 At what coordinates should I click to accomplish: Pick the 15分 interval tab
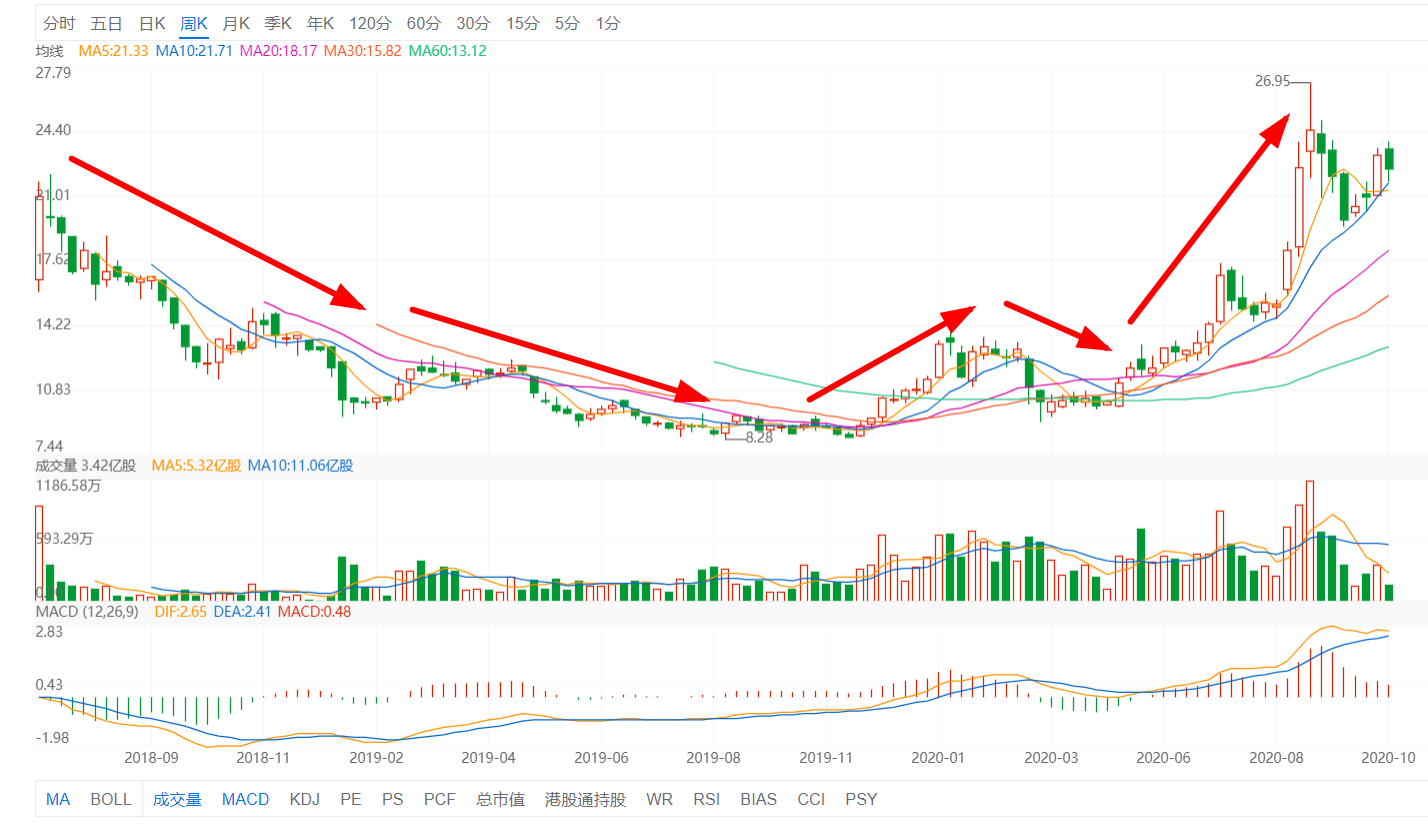point(522,23)
